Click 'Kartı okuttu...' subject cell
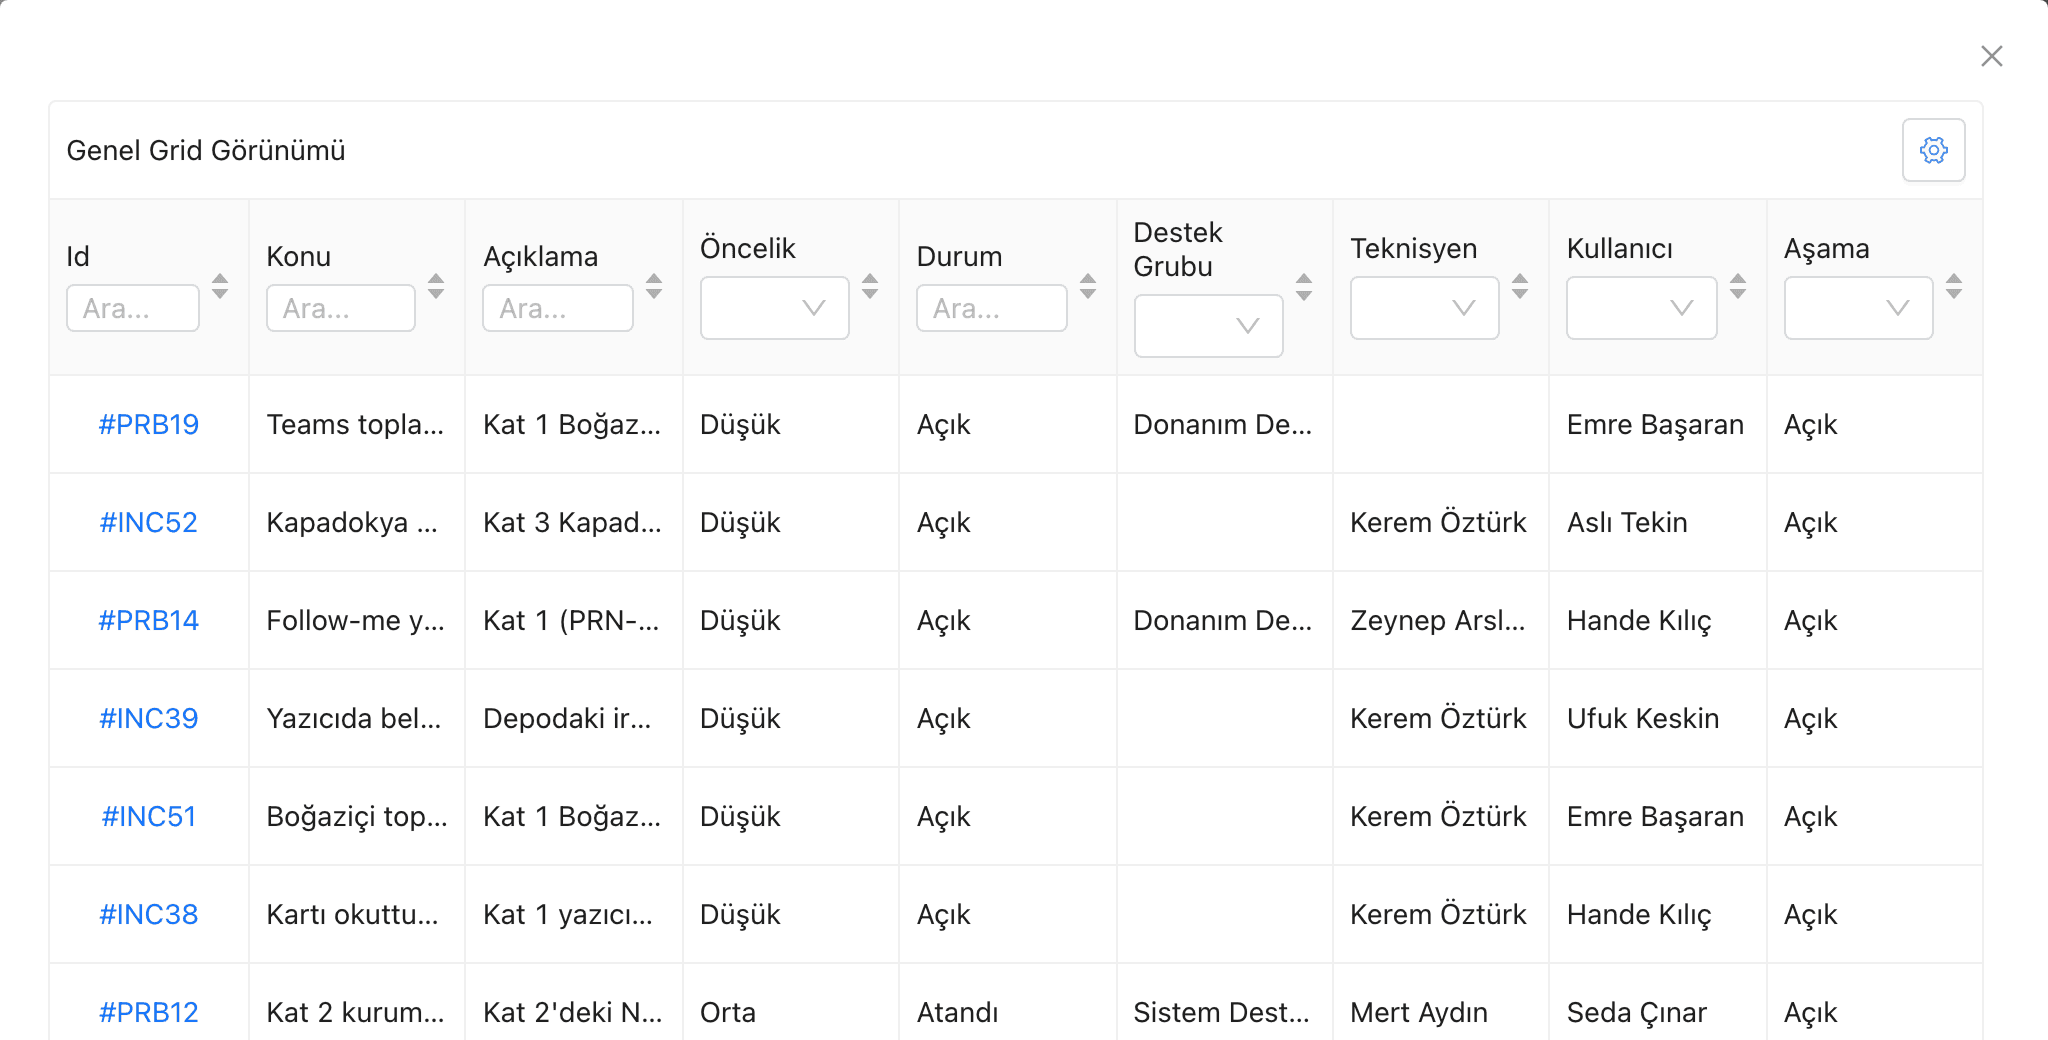The image size is (2048, 1040). (x=357, y=914)
